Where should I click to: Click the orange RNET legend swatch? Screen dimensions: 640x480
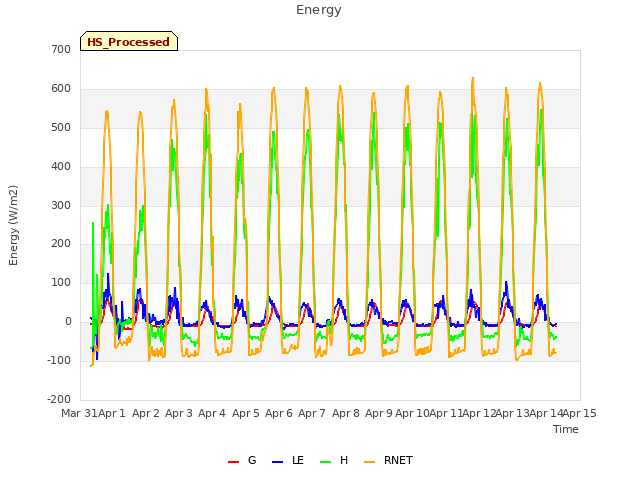click(x=369, y=462)
